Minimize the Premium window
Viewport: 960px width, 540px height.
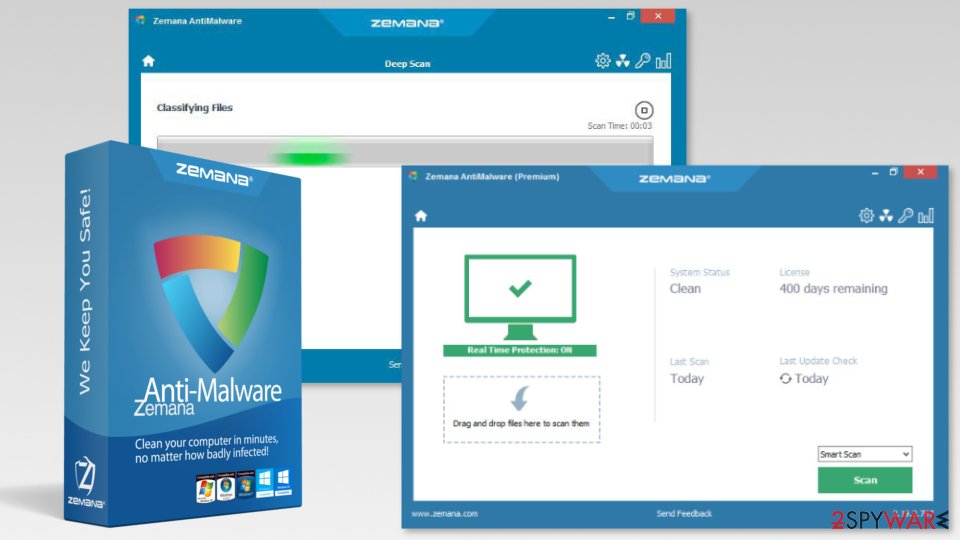[x=875, y=173]
